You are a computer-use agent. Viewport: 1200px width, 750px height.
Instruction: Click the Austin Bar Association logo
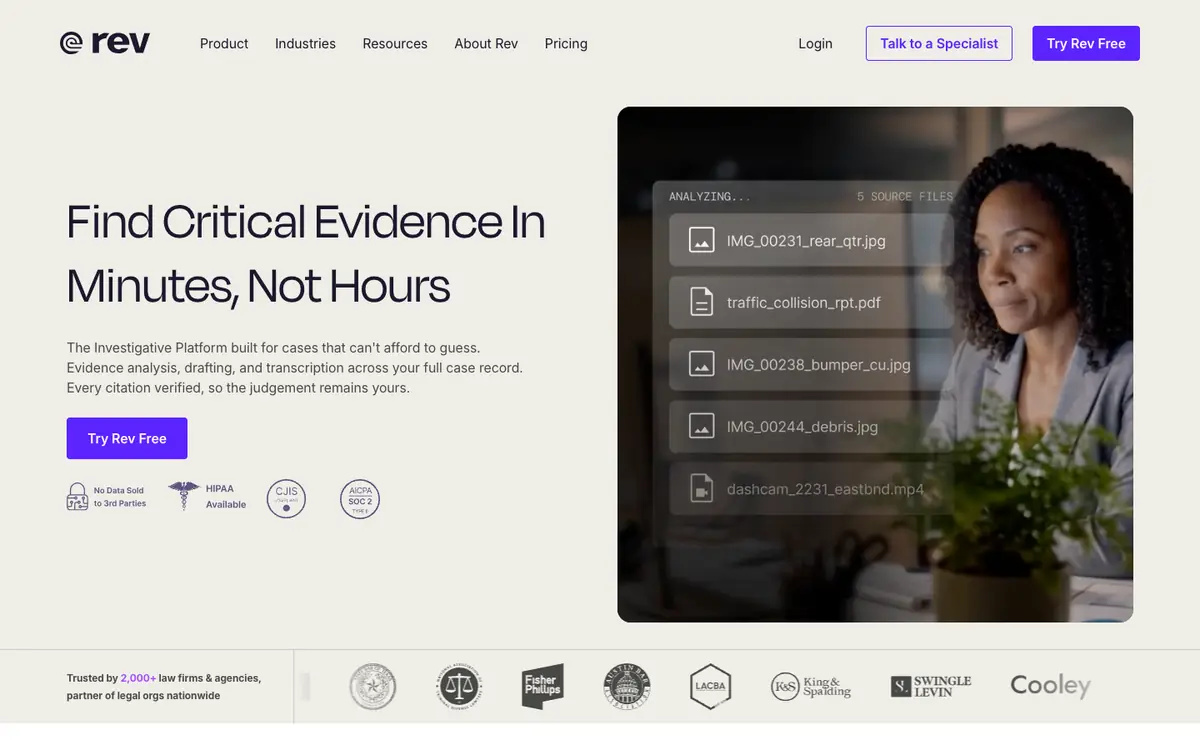tap(627, 687)
